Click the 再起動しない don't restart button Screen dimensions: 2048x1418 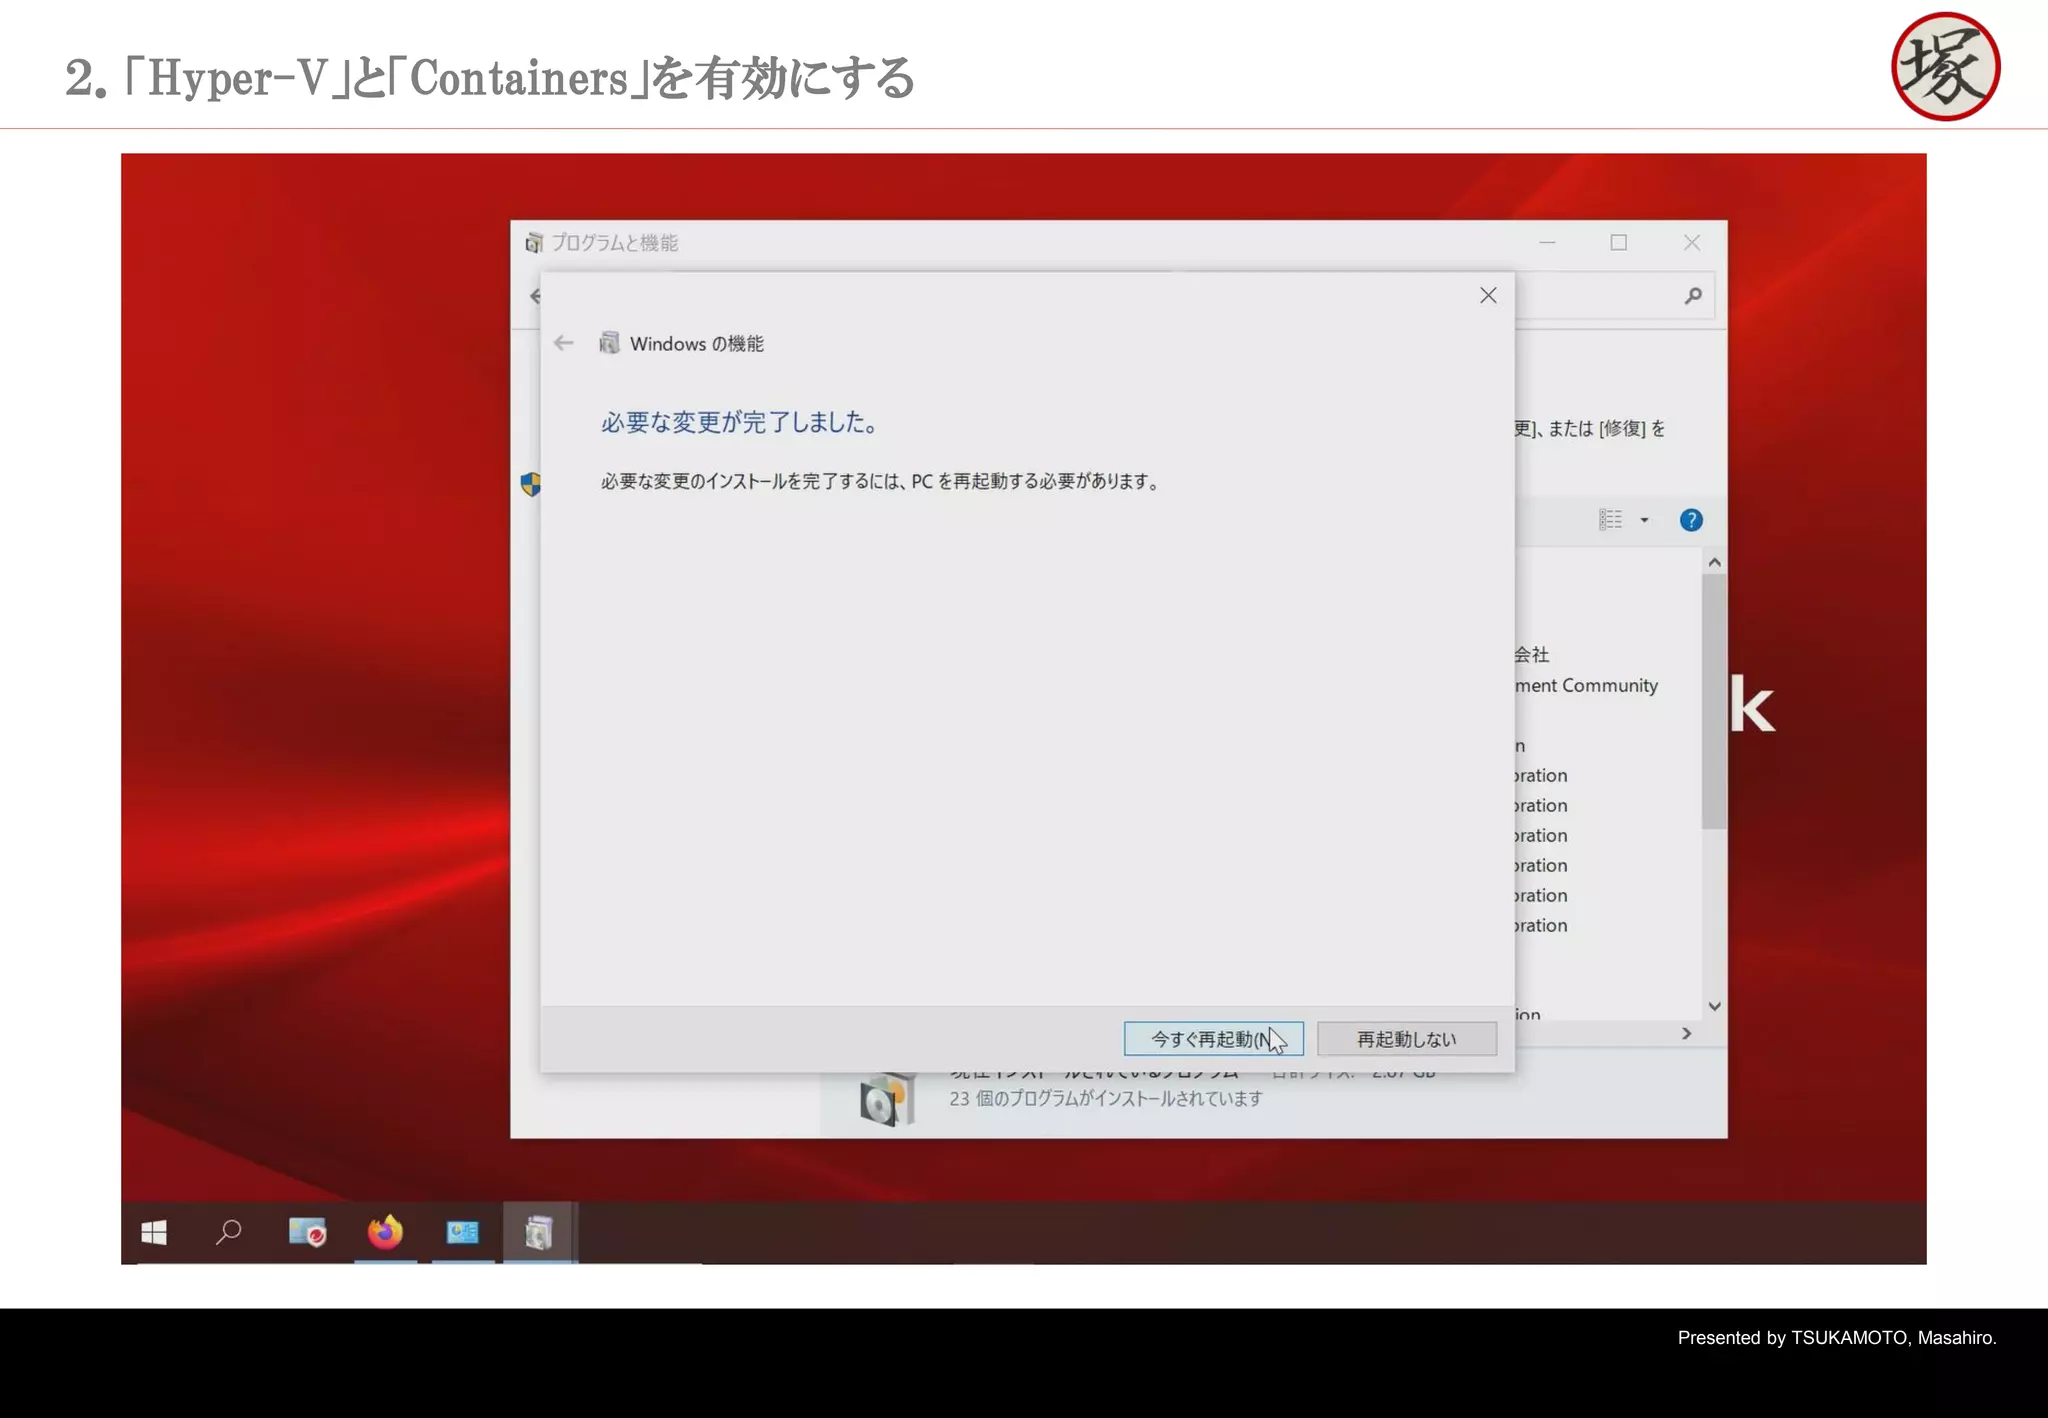click(x=1407, y=1038)
